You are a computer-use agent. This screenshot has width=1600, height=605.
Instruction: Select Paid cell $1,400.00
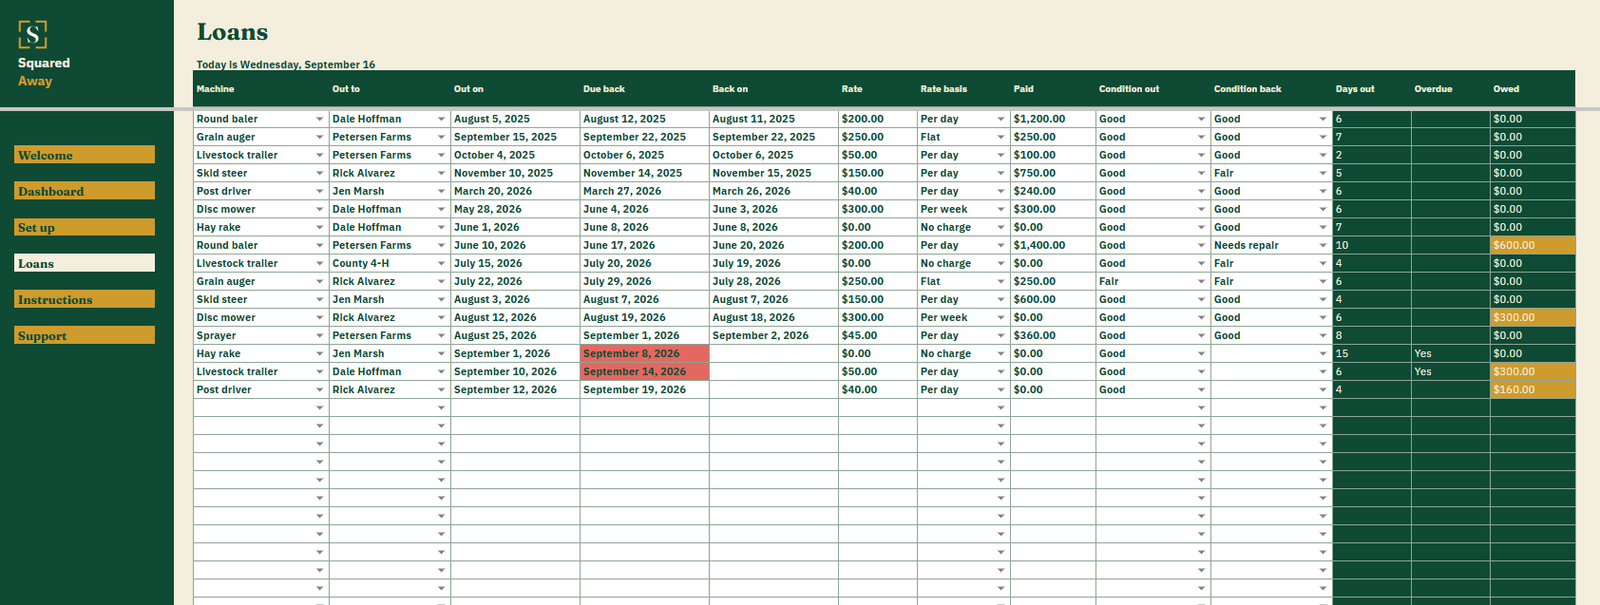pyautogui.click(x=1053, y=245)
